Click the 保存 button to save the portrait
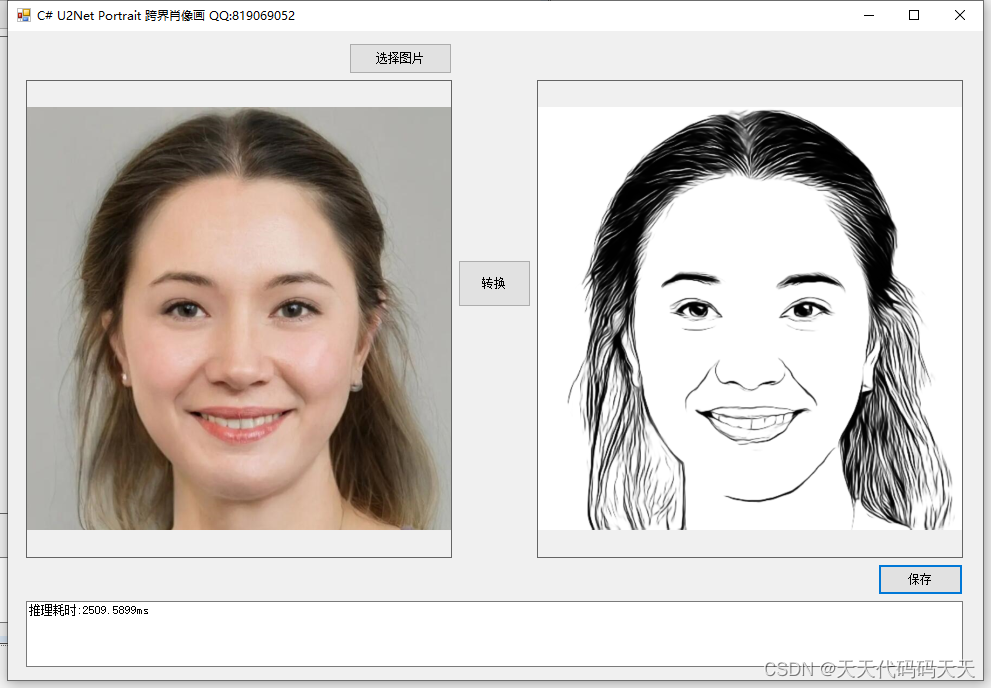The image size is (991, 688). tap(919, 579)
